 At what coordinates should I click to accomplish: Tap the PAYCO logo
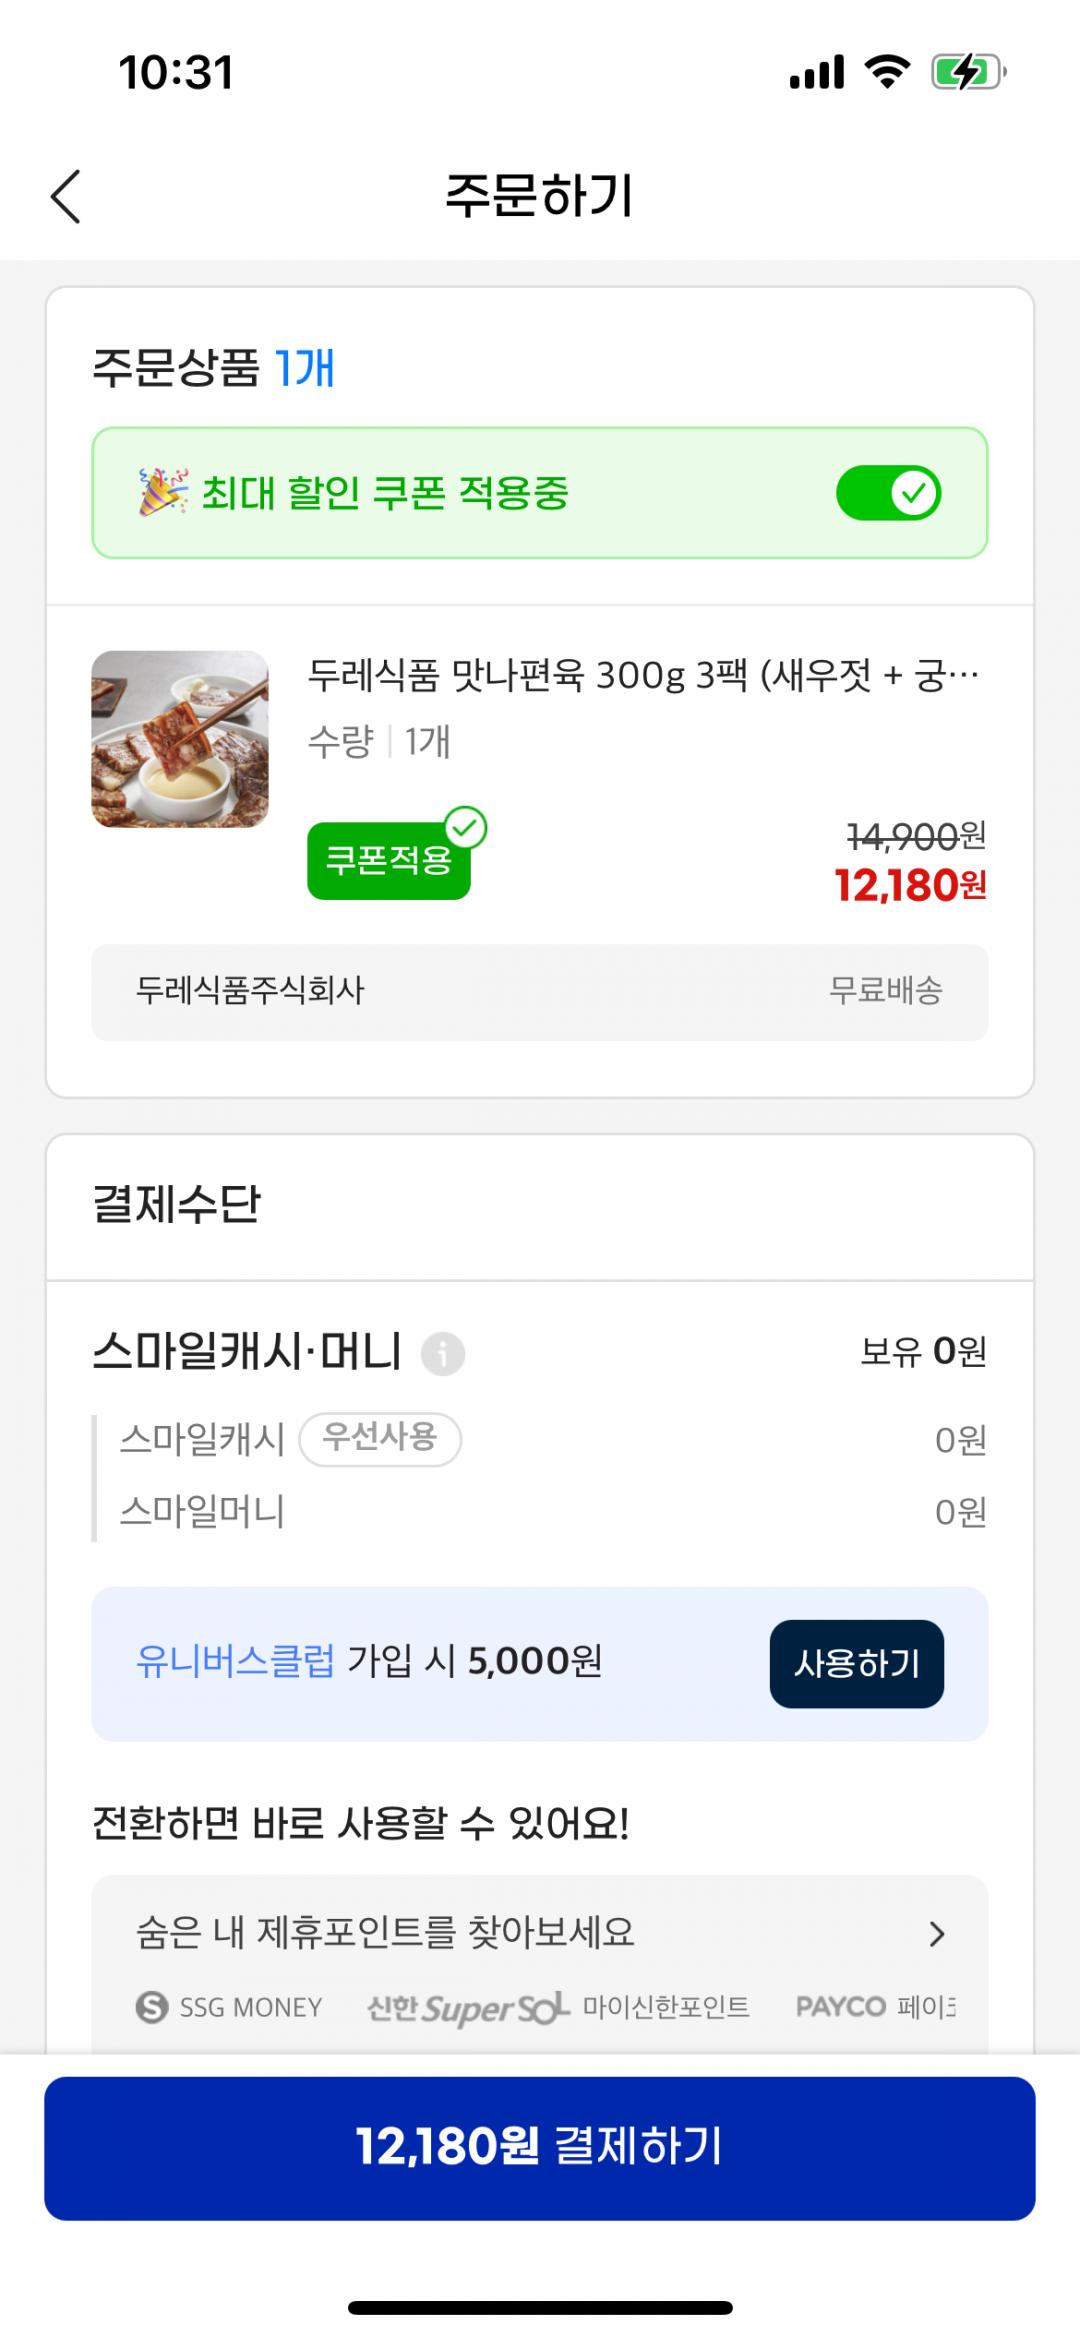(x=841, y=2006)
